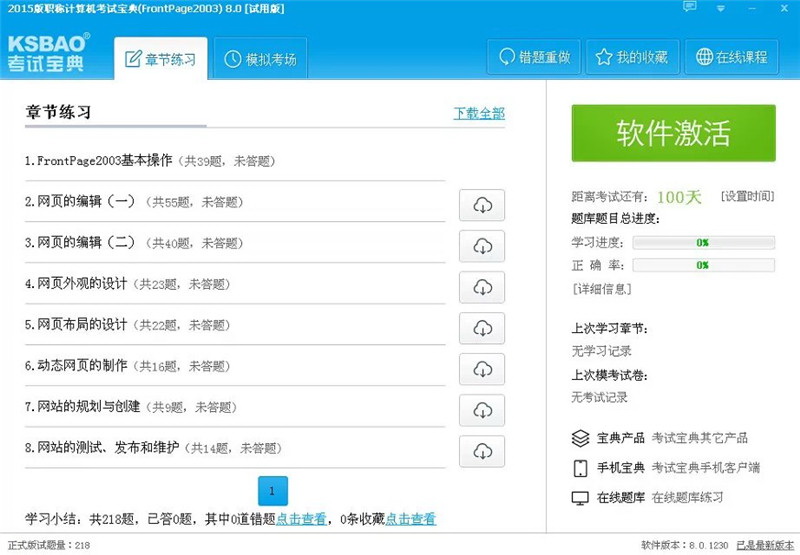Click 软件版本：8.0.1230 in status bar

click(685, 545)
